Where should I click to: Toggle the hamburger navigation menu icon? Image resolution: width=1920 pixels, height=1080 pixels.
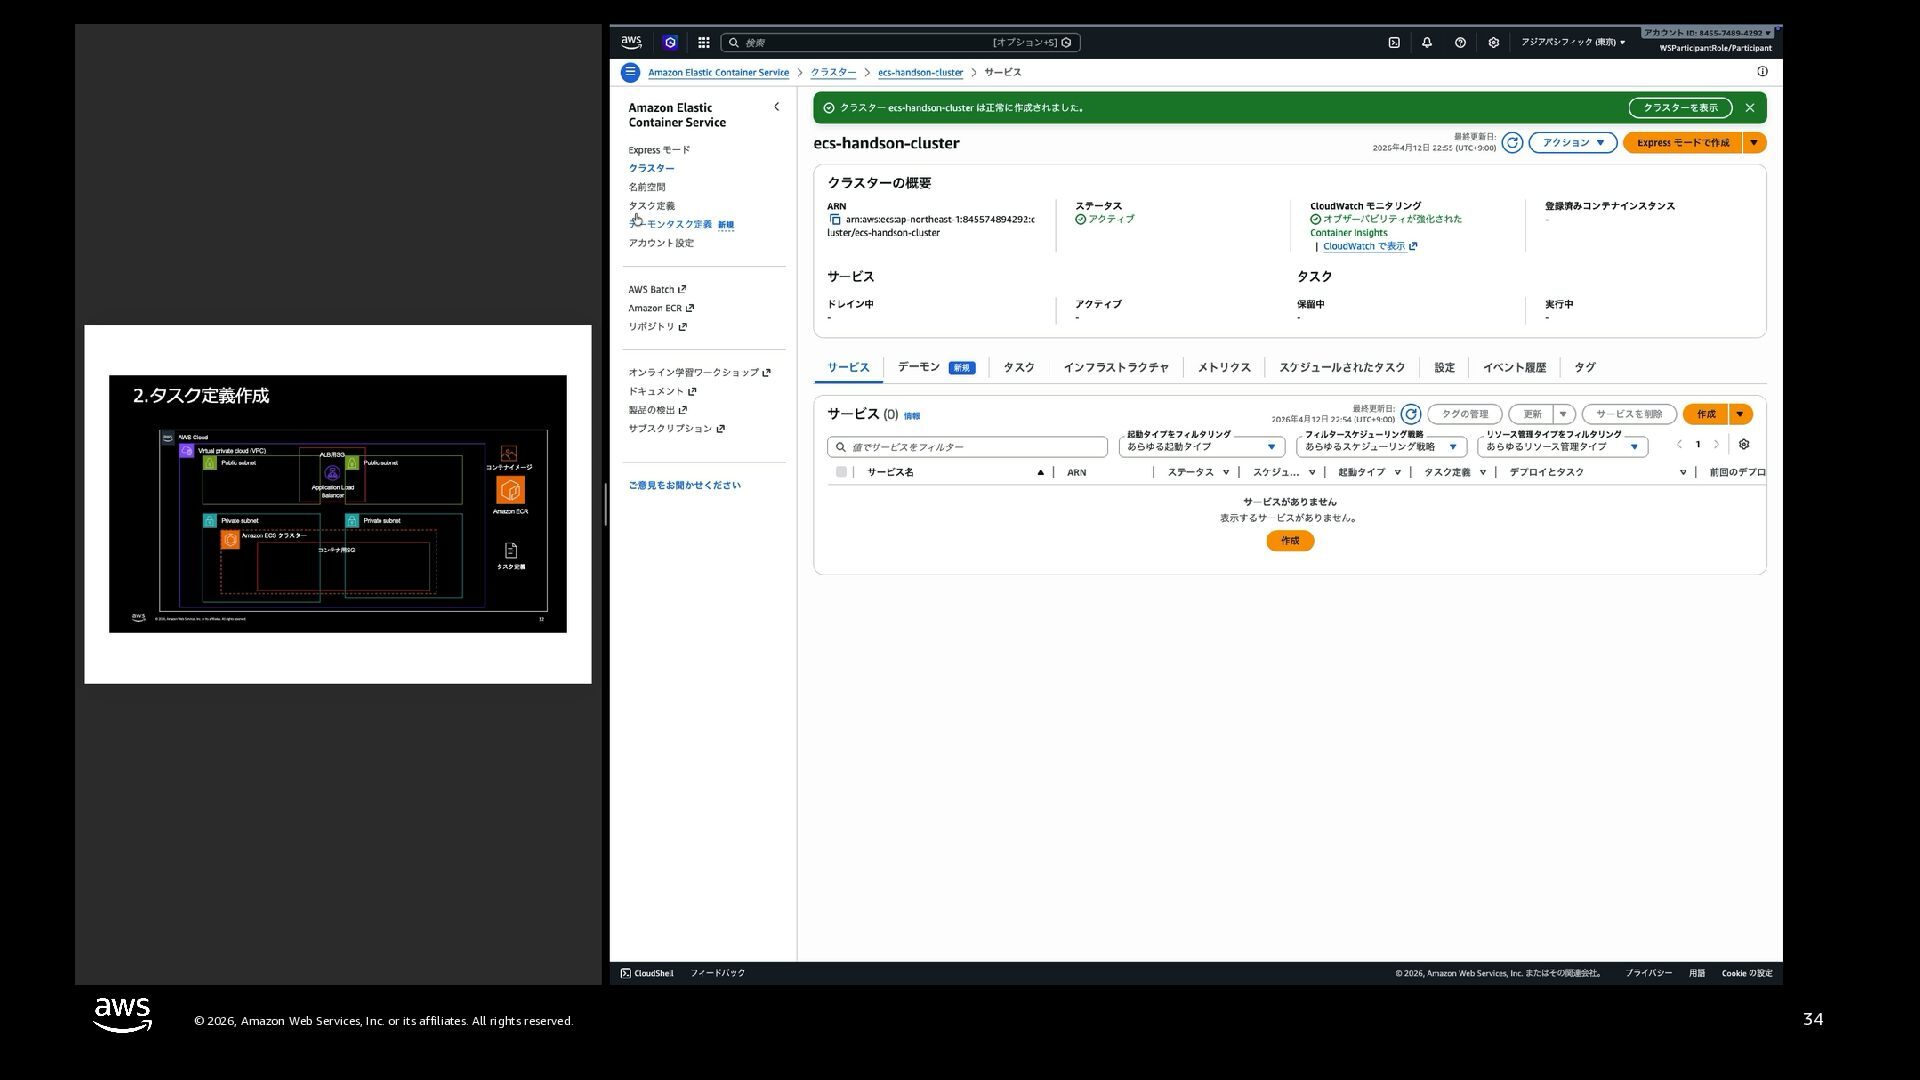pyautogui.click(x=630, y=72)
